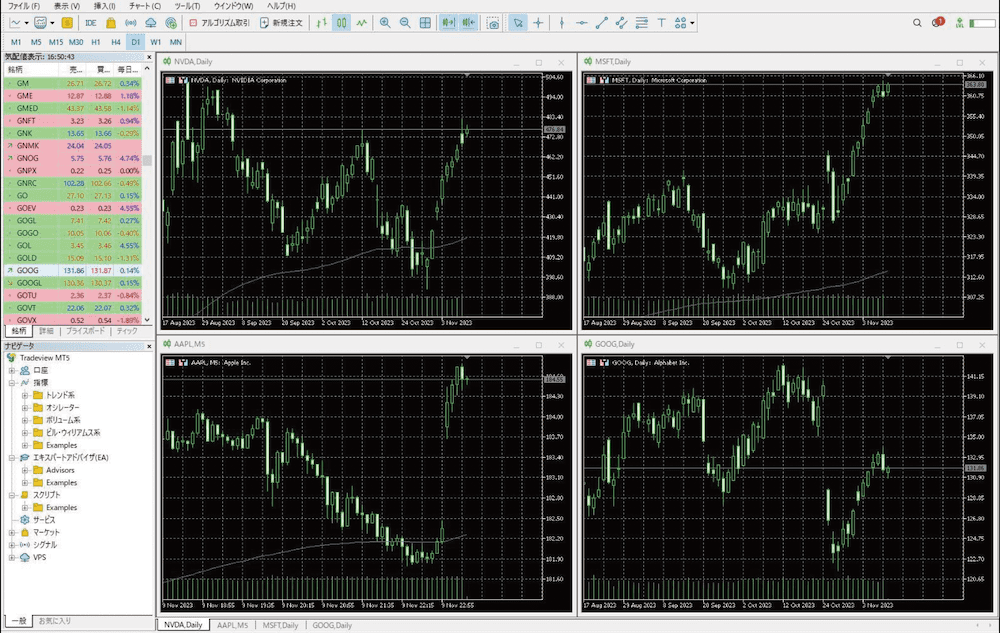This screenshot has width=1000, height=633.
Task: Select the crosshair cursor tool
Action: pos(539,22)
